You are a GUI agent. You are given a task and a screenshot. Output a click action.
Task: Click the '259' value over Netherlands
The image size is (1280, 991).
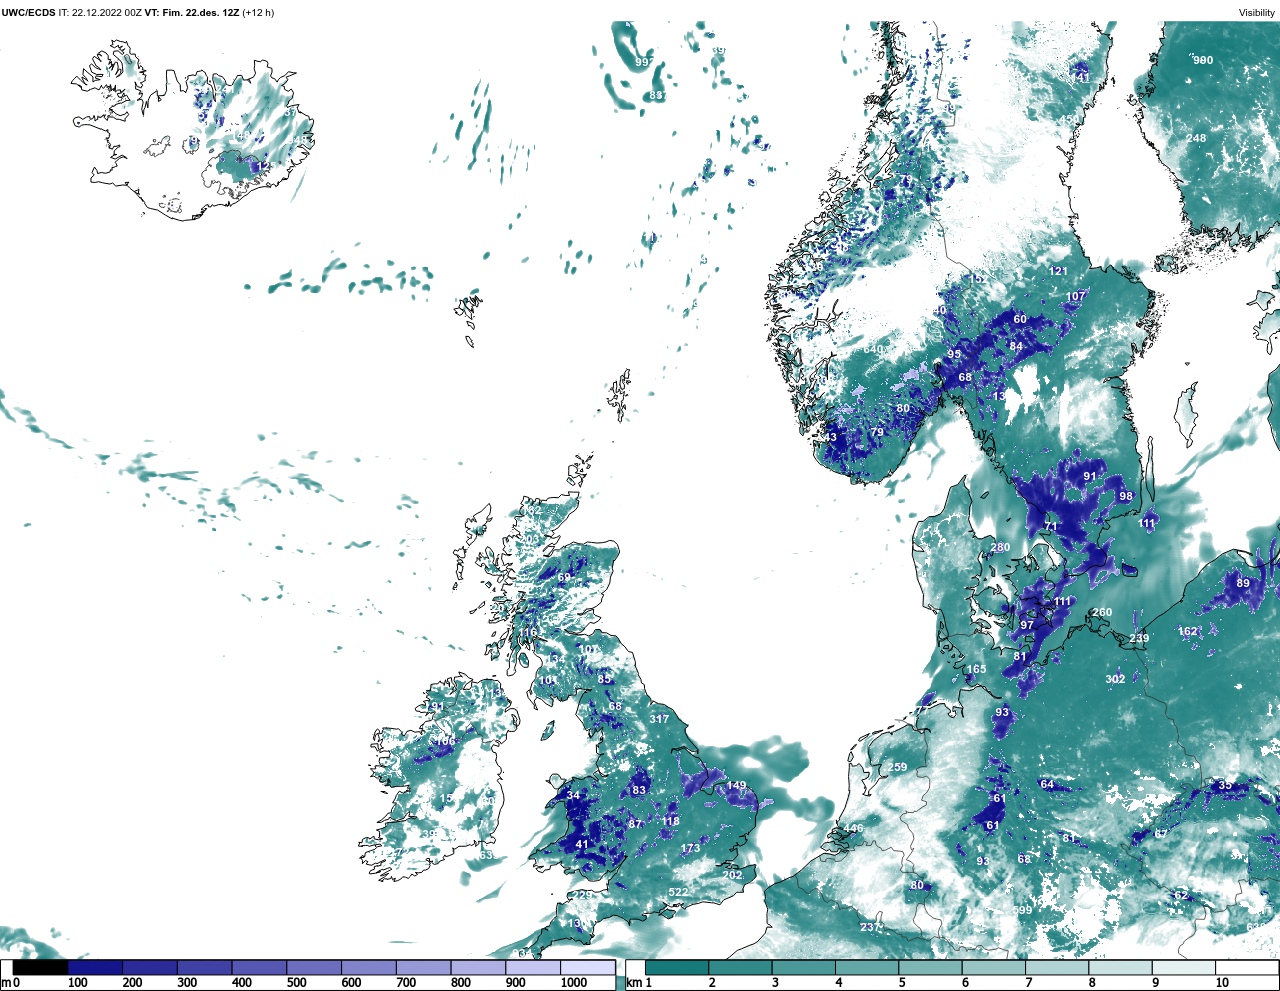pyautogui.click(x=897, y=768)
